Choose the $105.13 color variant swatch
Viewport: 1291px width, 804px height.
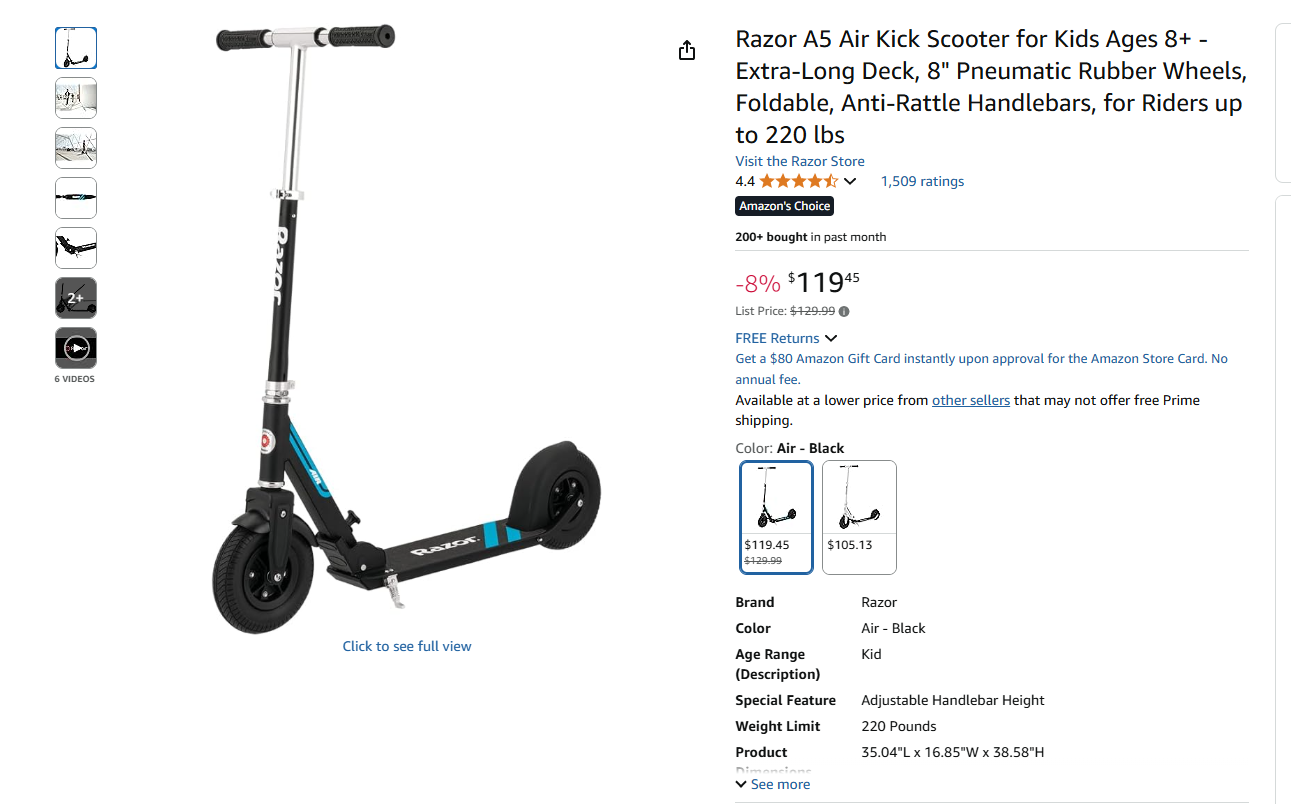[859, 517]
